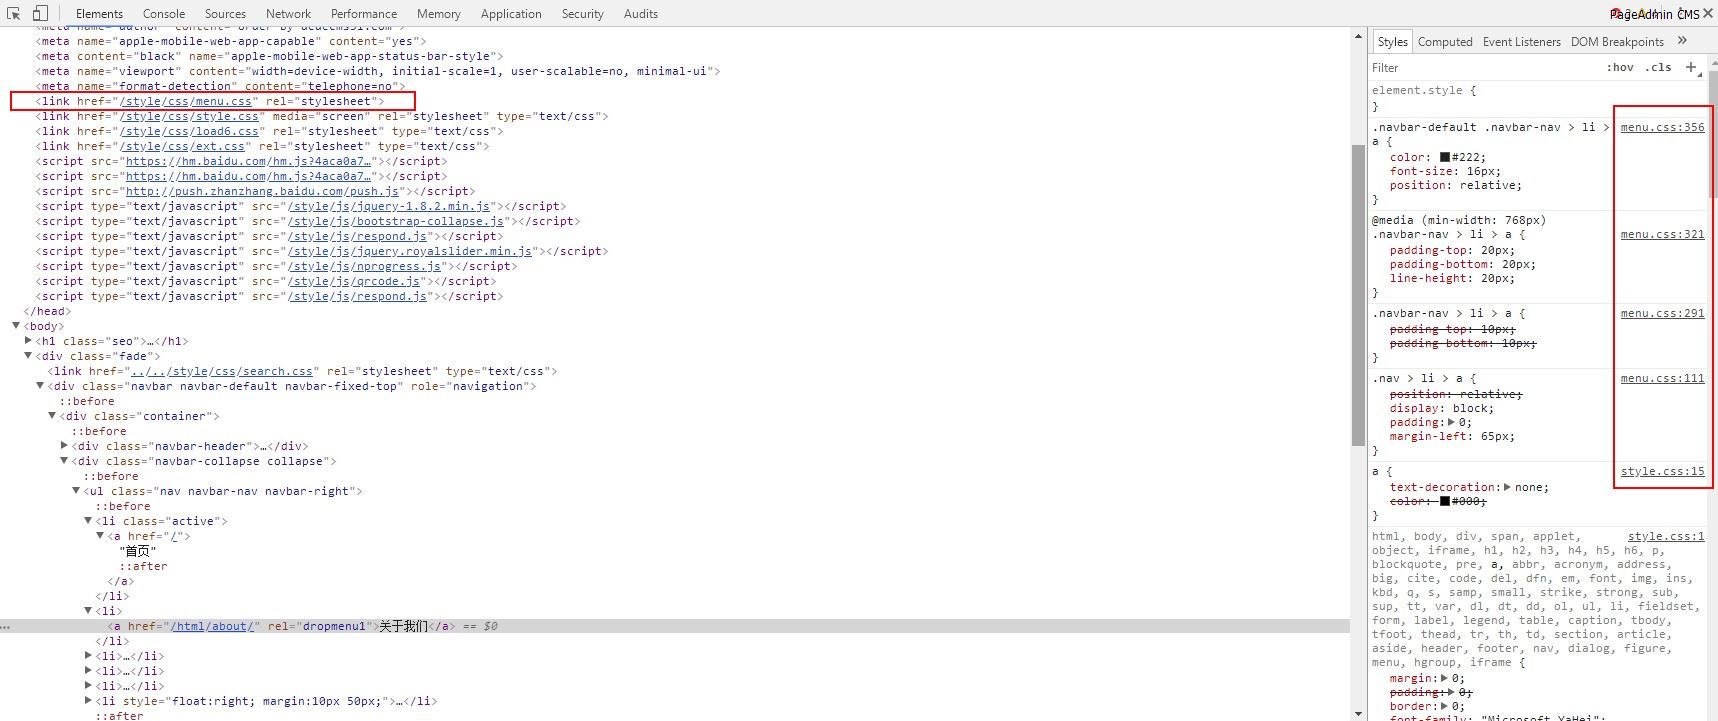The width and height of the screenshot is (1718, 721).
Task: Click the Elements panel vertical scrollbar thumb
Action: click(x=1358, y=295)
